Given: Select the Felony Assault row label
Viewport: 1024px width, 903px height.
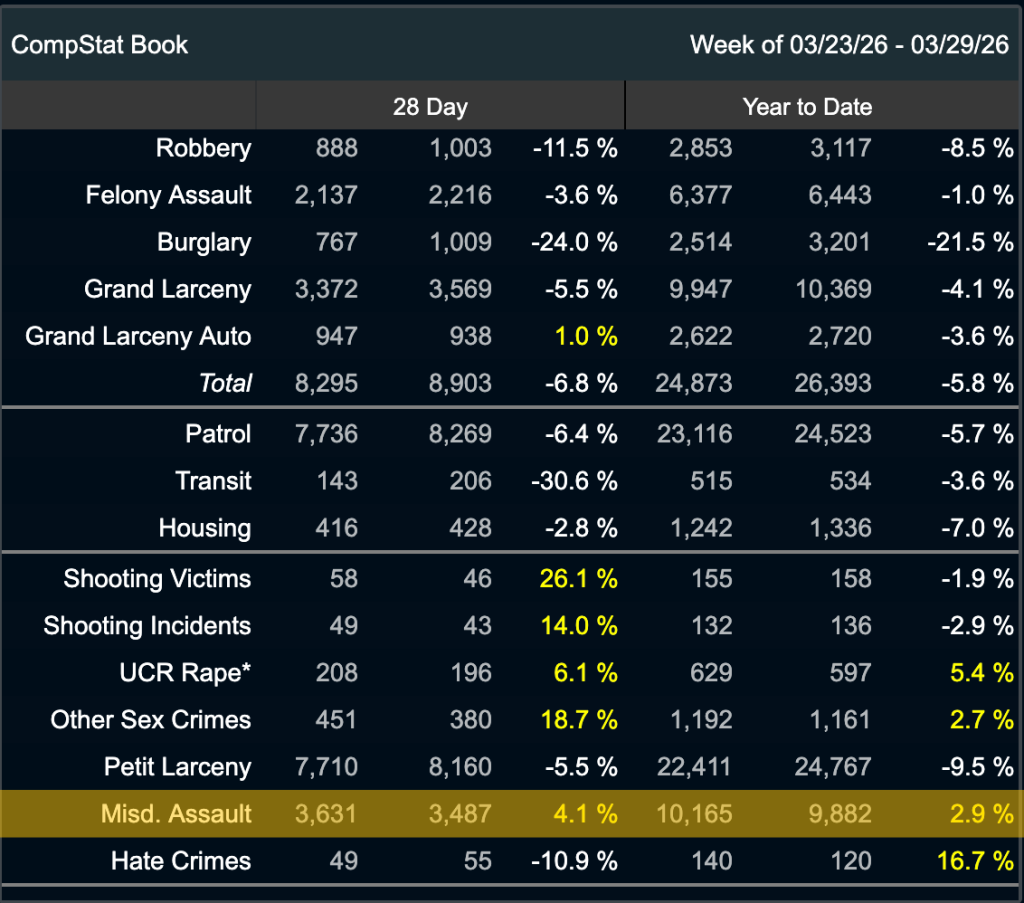Looking at the screenshot, I should 168,195.
